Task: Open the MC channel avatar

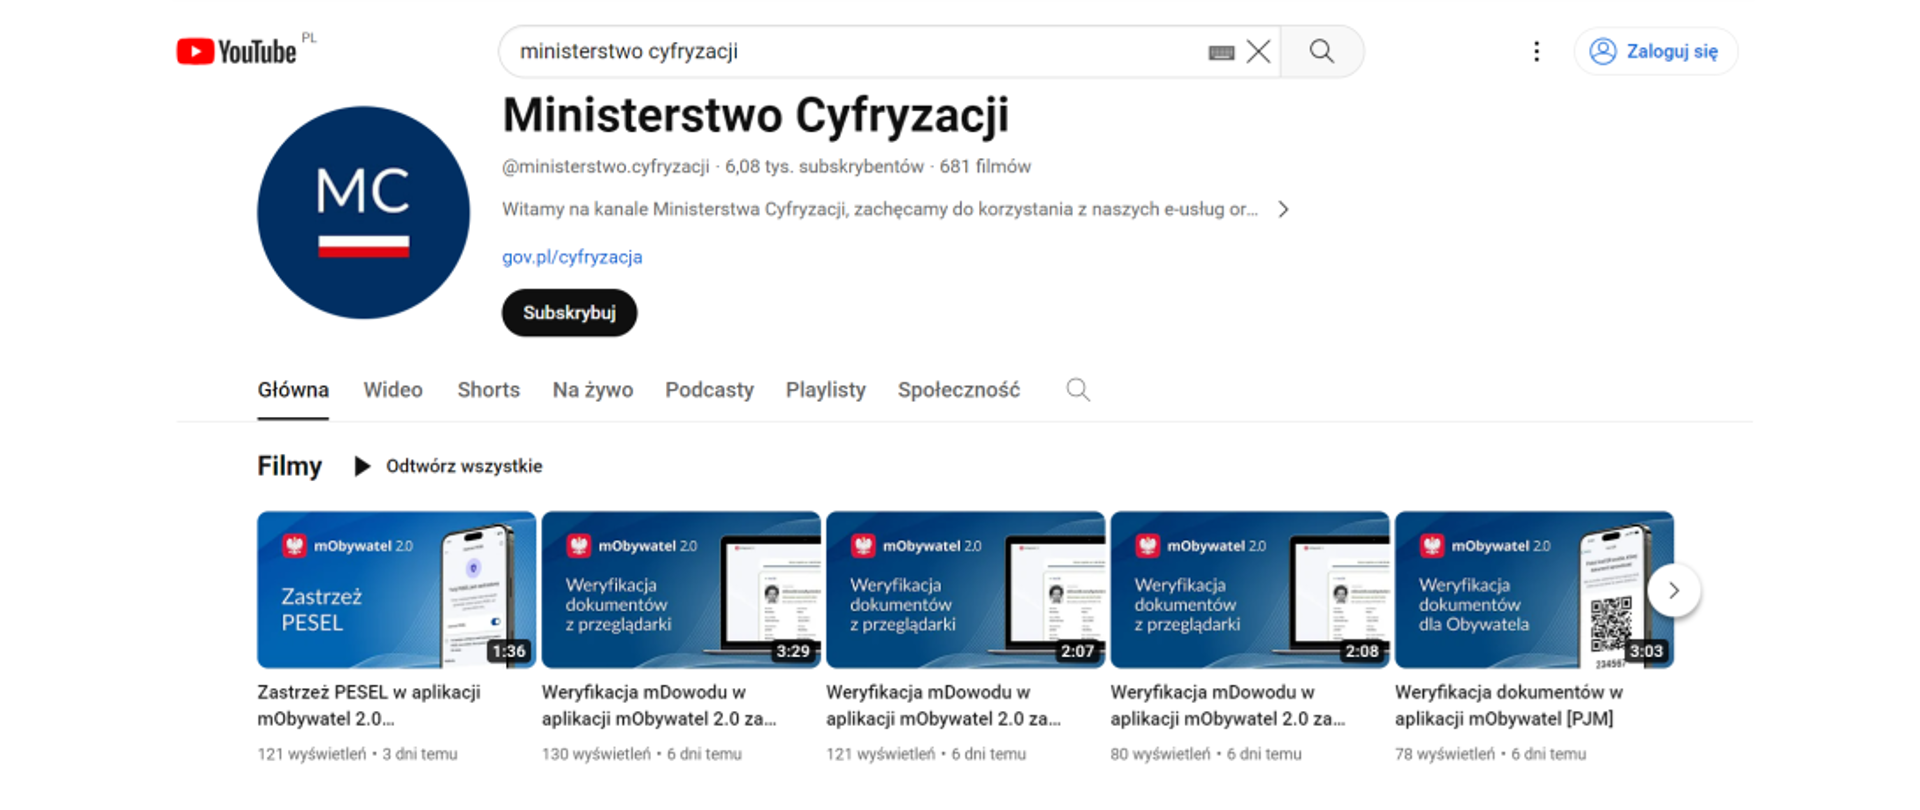Action: [x=363, y=213]
